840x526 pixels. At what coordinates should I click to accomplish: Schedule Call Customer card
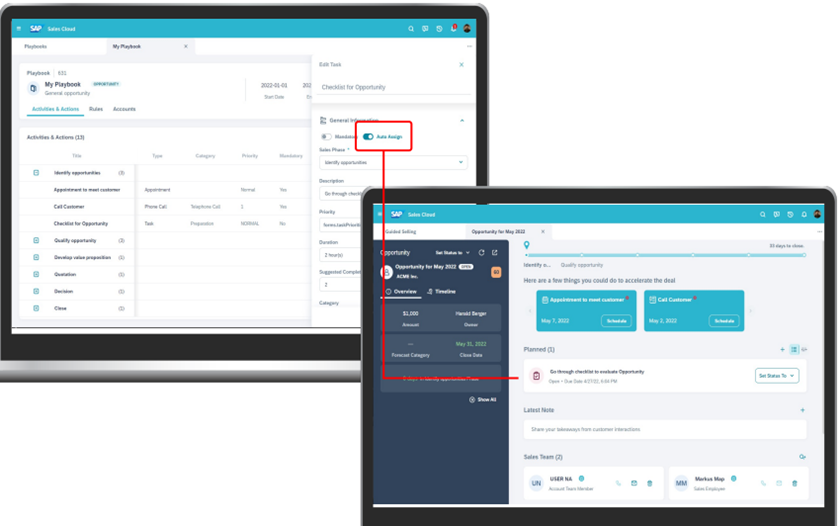point(724,321)
